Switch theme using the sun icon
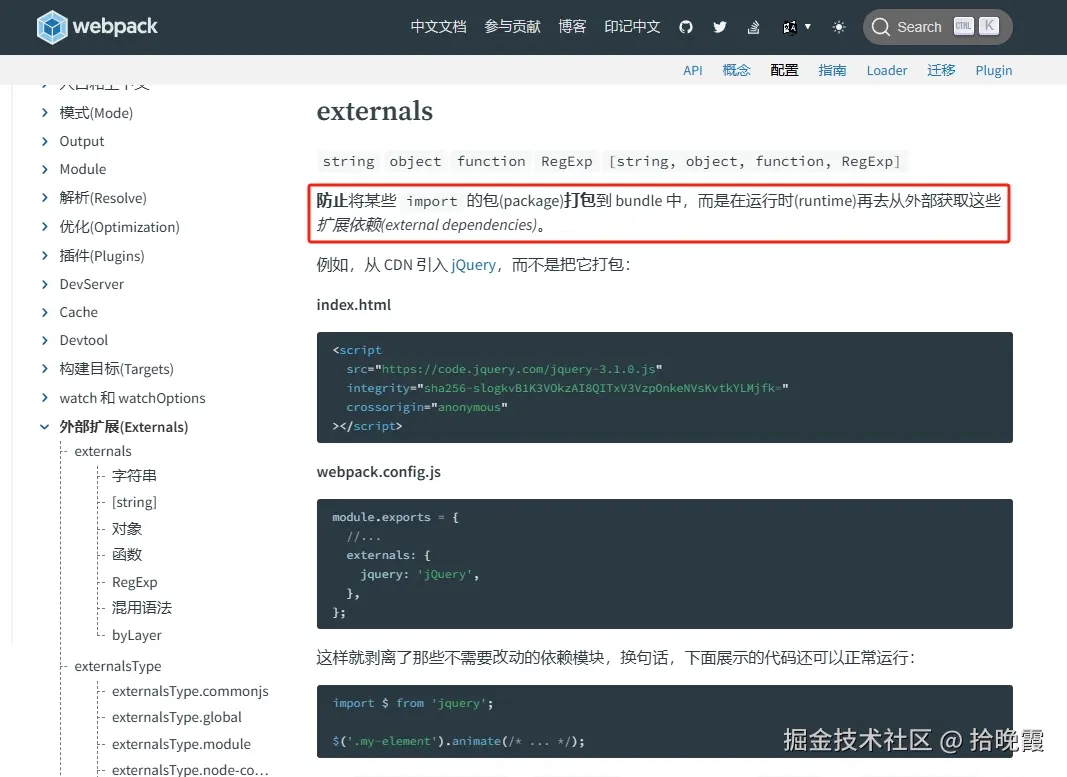1067x777 pixels. [838, 27]
